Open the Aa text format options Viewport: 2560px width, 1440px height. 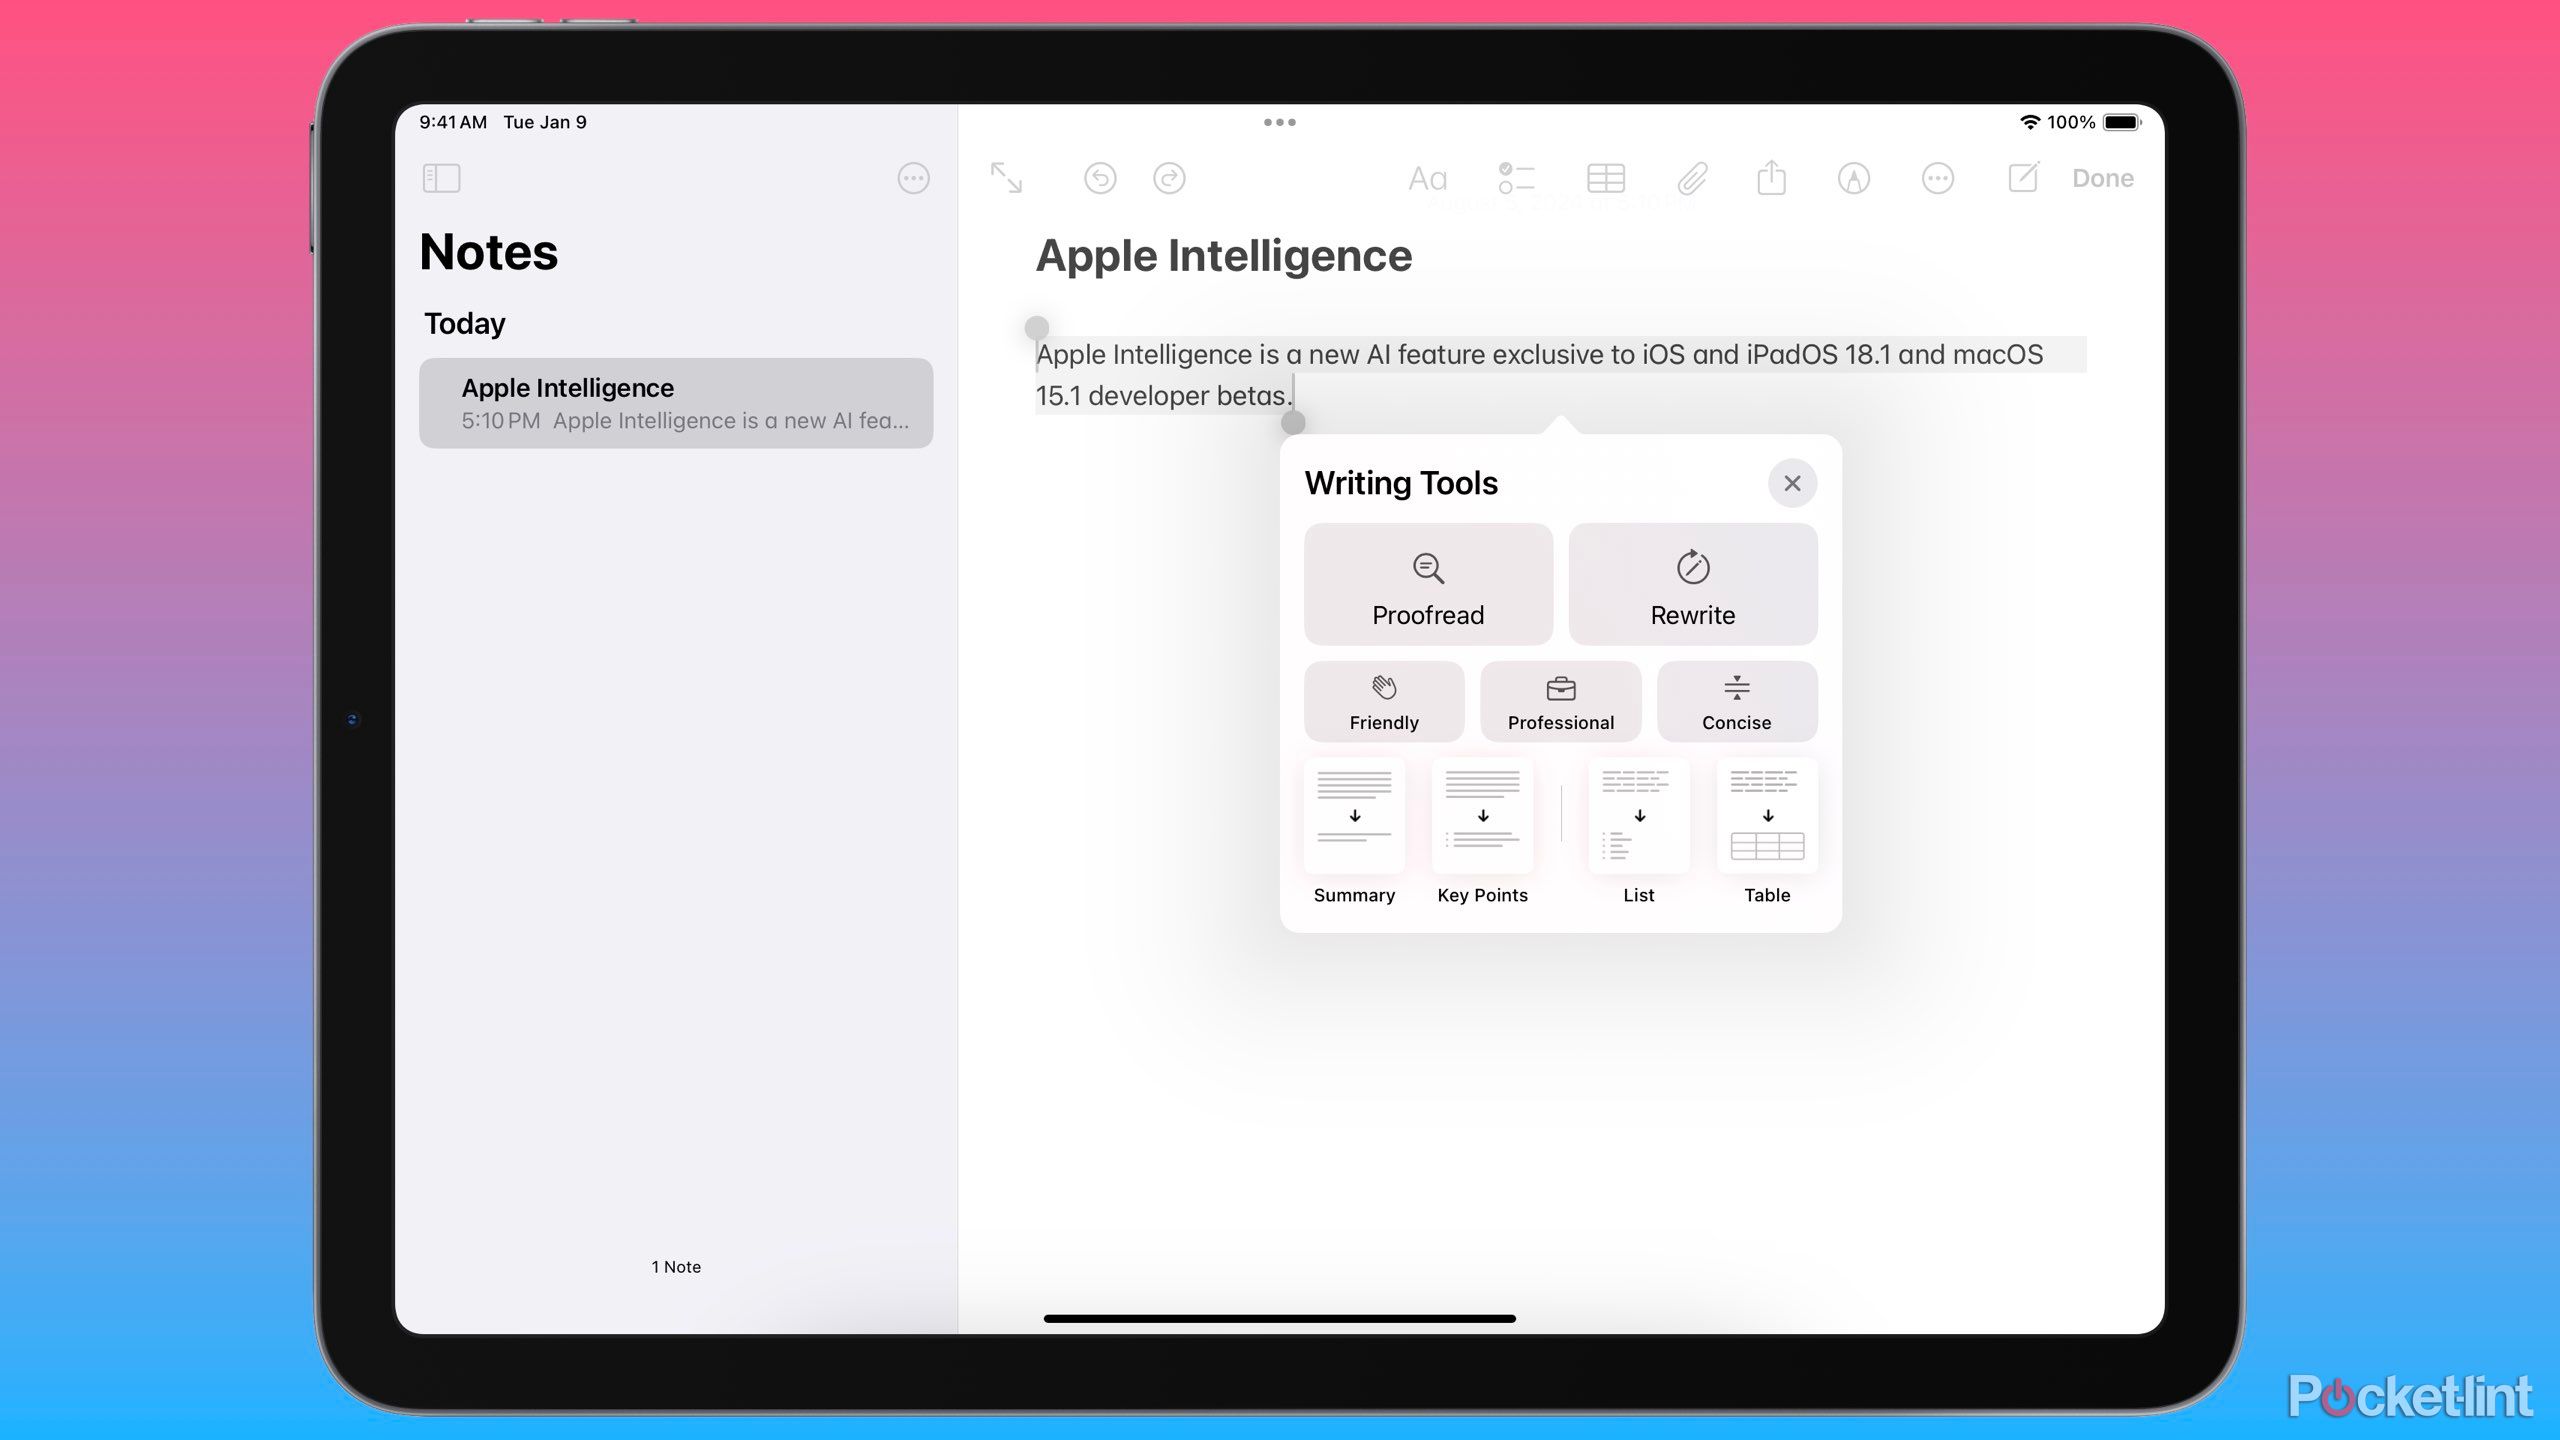pyautogui.click(x=1427, y=179)
